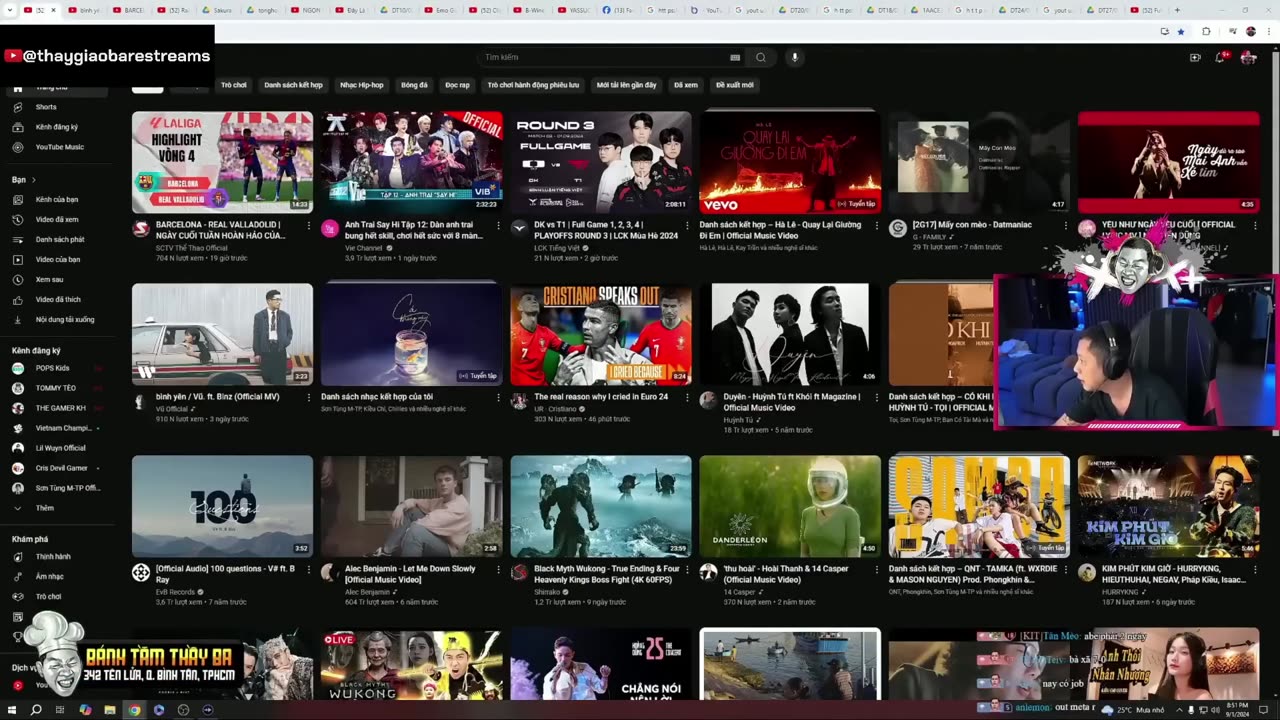Open options menu for Anh Trai Say Hi video

[x=498, y=225]
